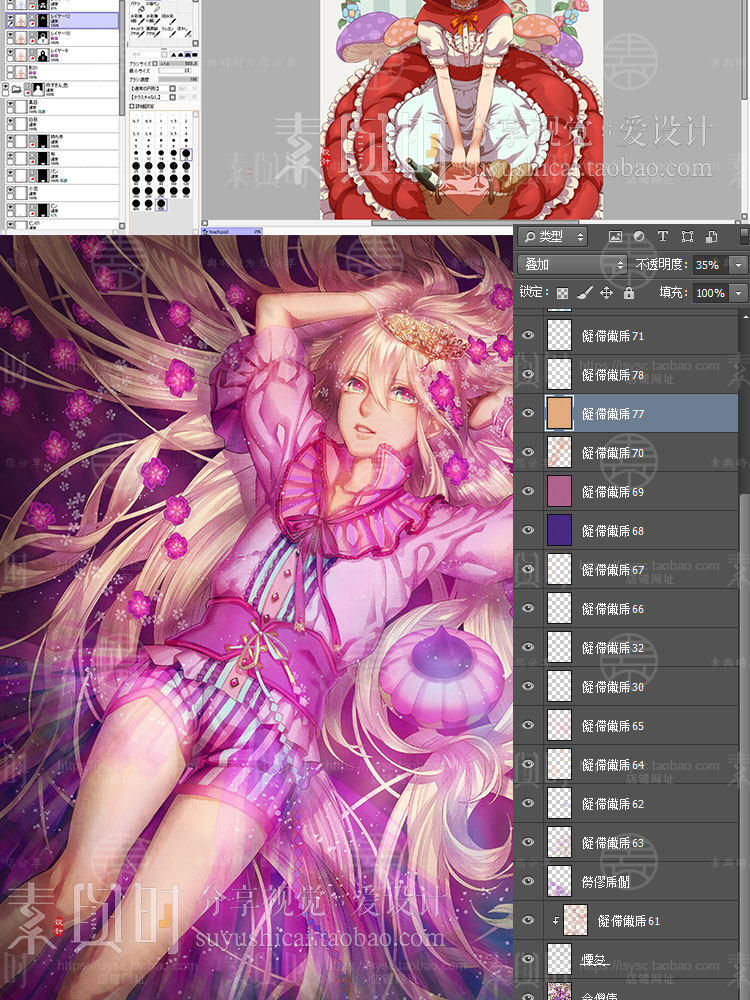Toggle visibility of layer 63
Screen dimensions: 750x1000
pyautogui.click(x=528, y=842)
